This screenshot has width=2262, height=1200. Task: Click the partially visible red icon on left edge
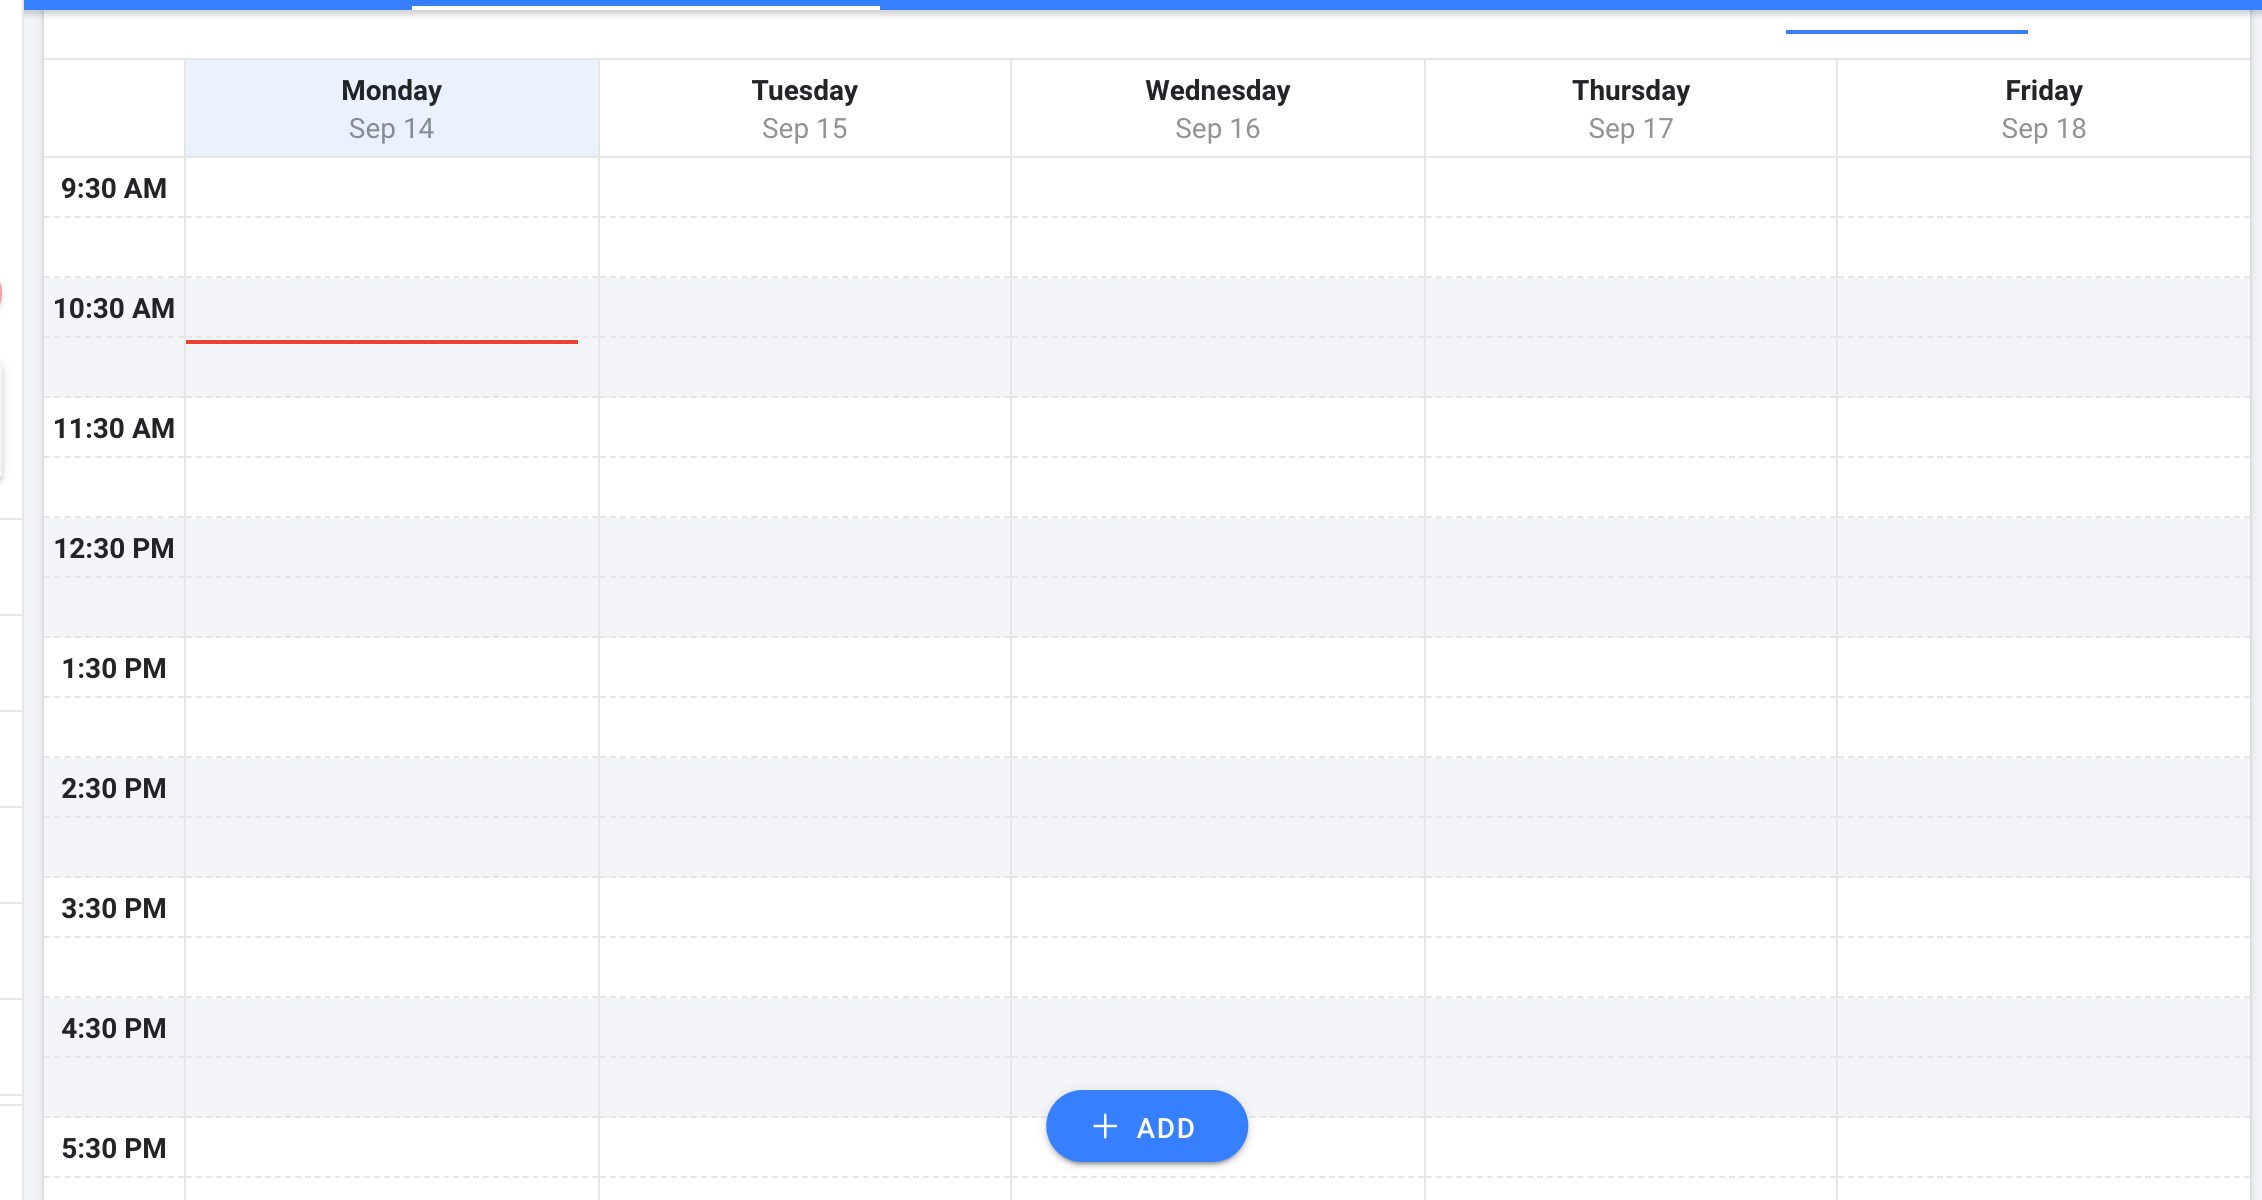(x=4, y=290)
